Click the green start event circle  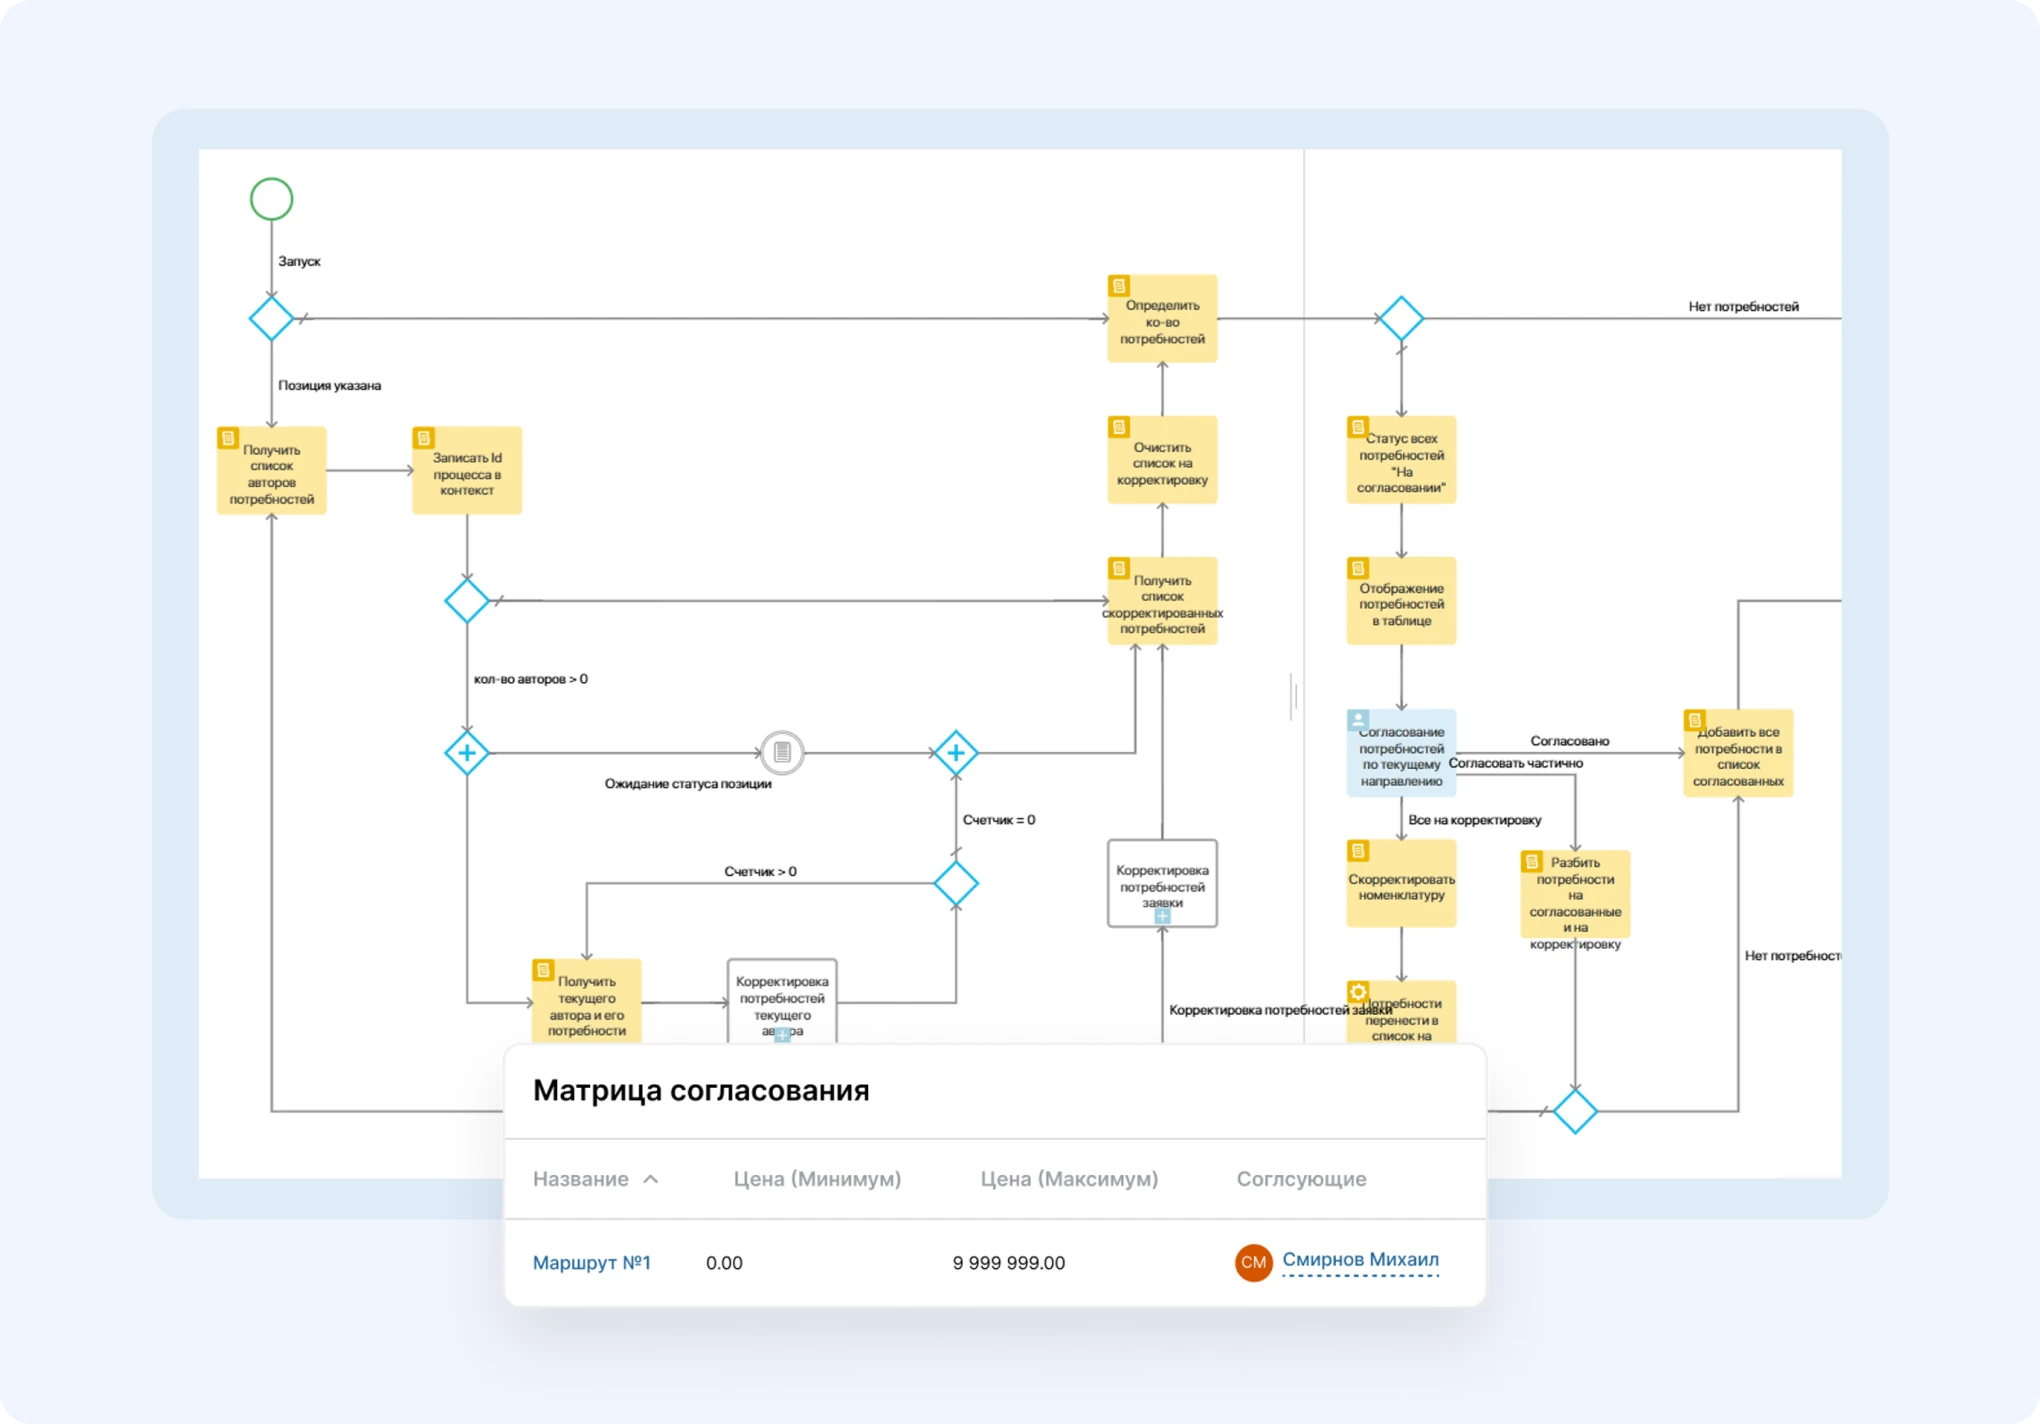coord(271,199)
